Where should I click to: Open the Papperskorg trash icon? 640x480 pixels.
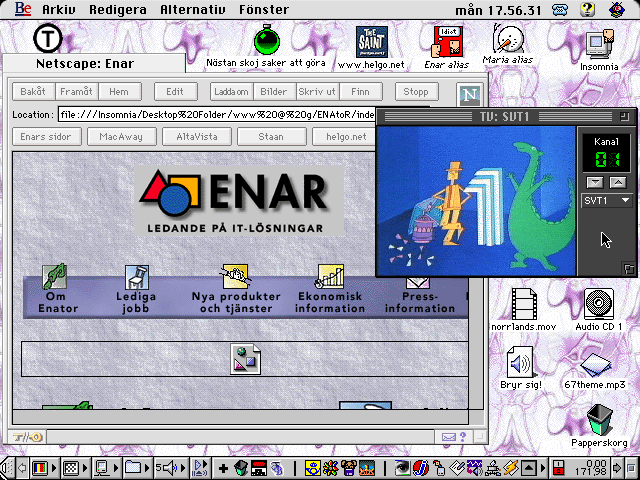599,420
